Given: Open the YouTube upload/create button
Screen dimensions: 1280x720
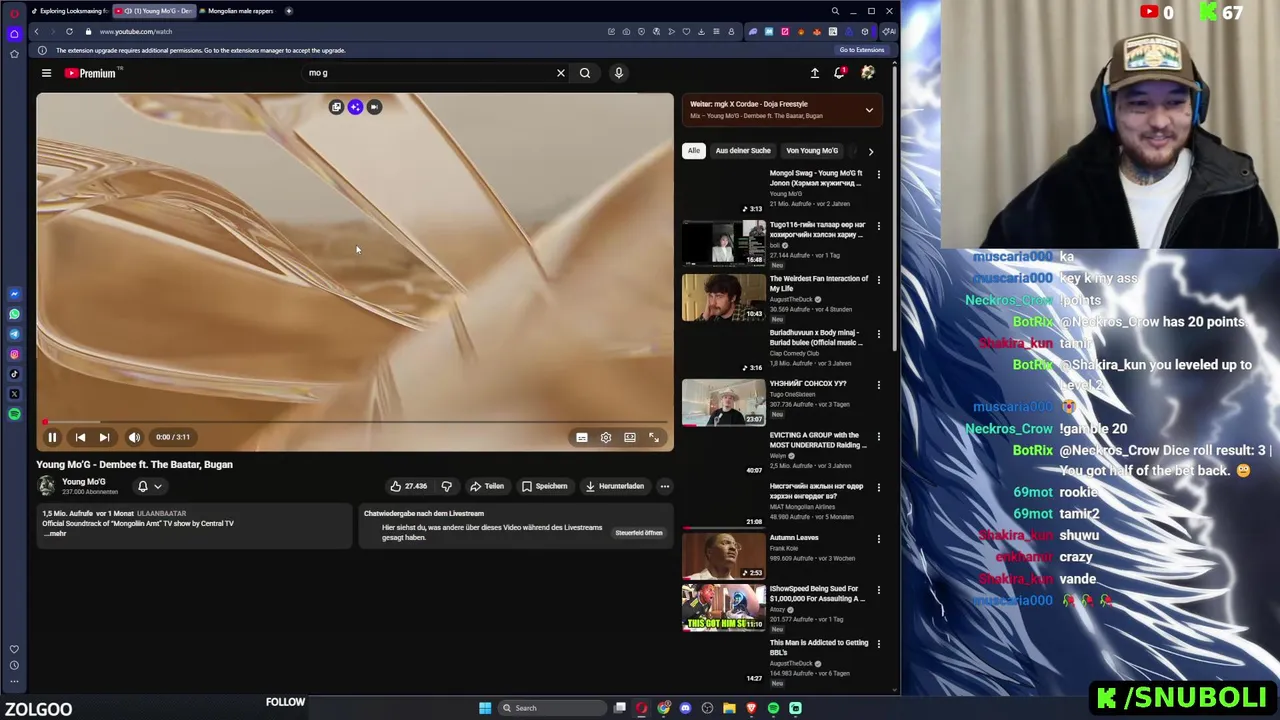Looking at the screenshot, I should click(x=815, y=73).
